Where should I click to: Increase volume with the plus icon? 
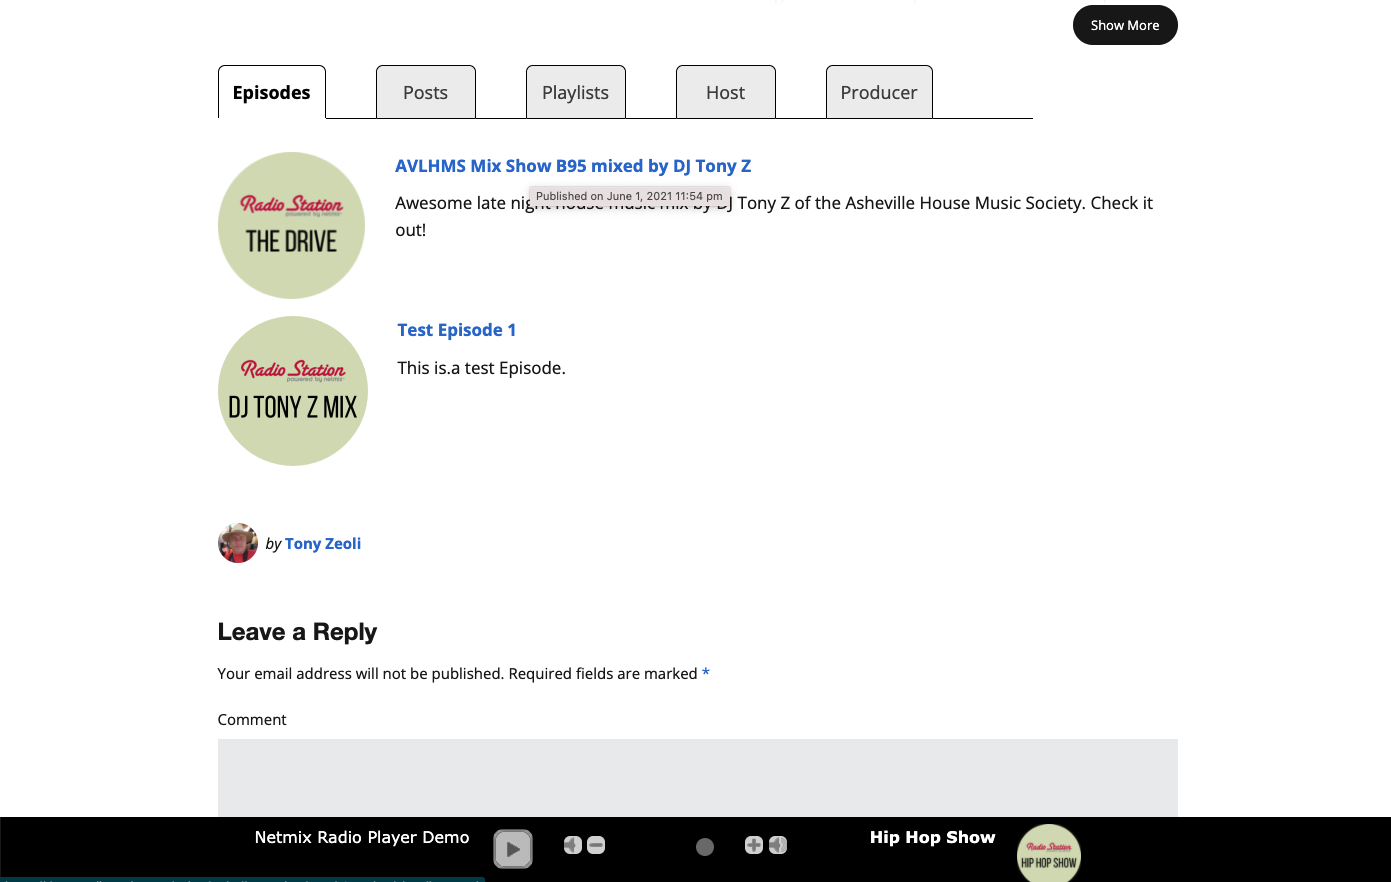[x=754, y=845]
